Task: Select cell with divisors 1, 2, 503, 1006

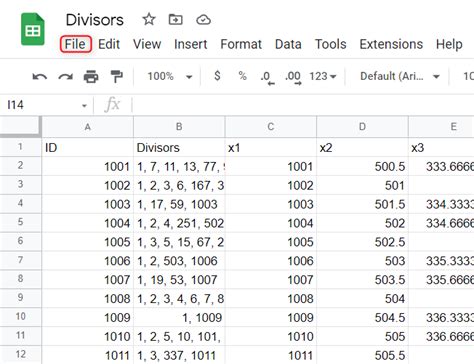Action: click(x=179, y=261)
